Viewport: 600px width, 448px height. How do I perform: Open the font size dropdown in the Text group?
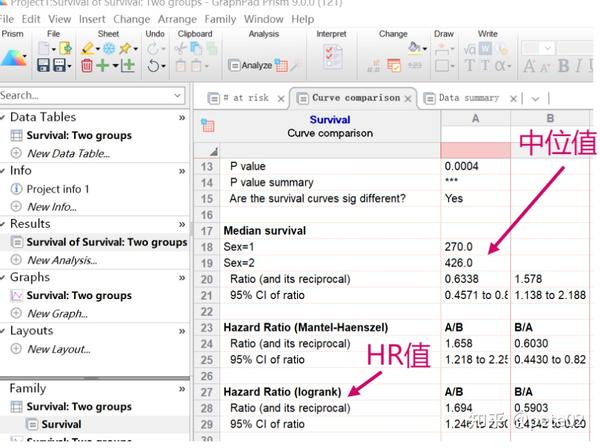548,48
